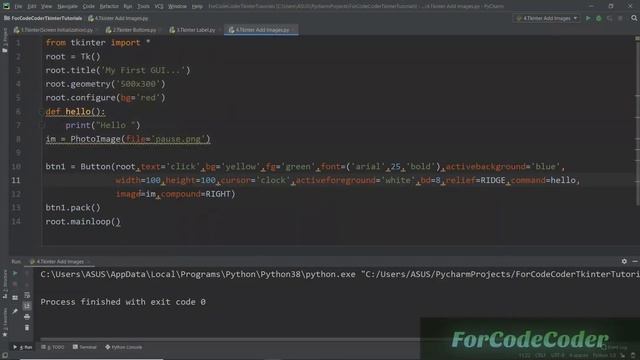This screenshot has height=360, width=640.
Task: Toggle tool window bars icon in corner
Action: (x=4, y=356)
